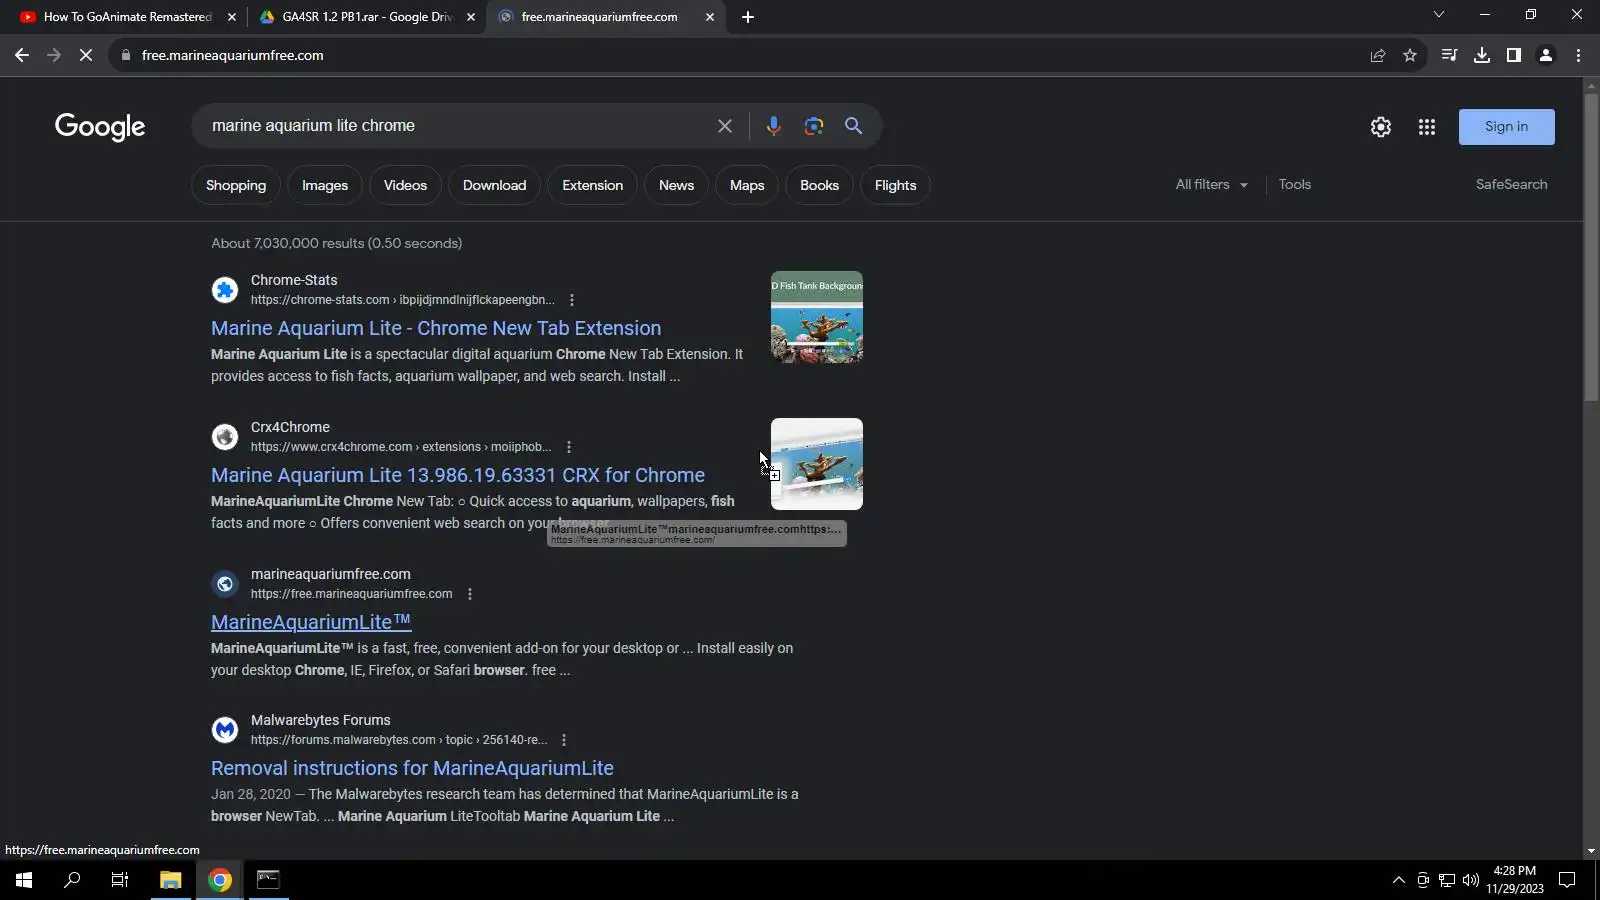The width and height of the screenshot is (1600, 900).
Task: Open Chrome three-dot menu
Action: coord(1579,55)
